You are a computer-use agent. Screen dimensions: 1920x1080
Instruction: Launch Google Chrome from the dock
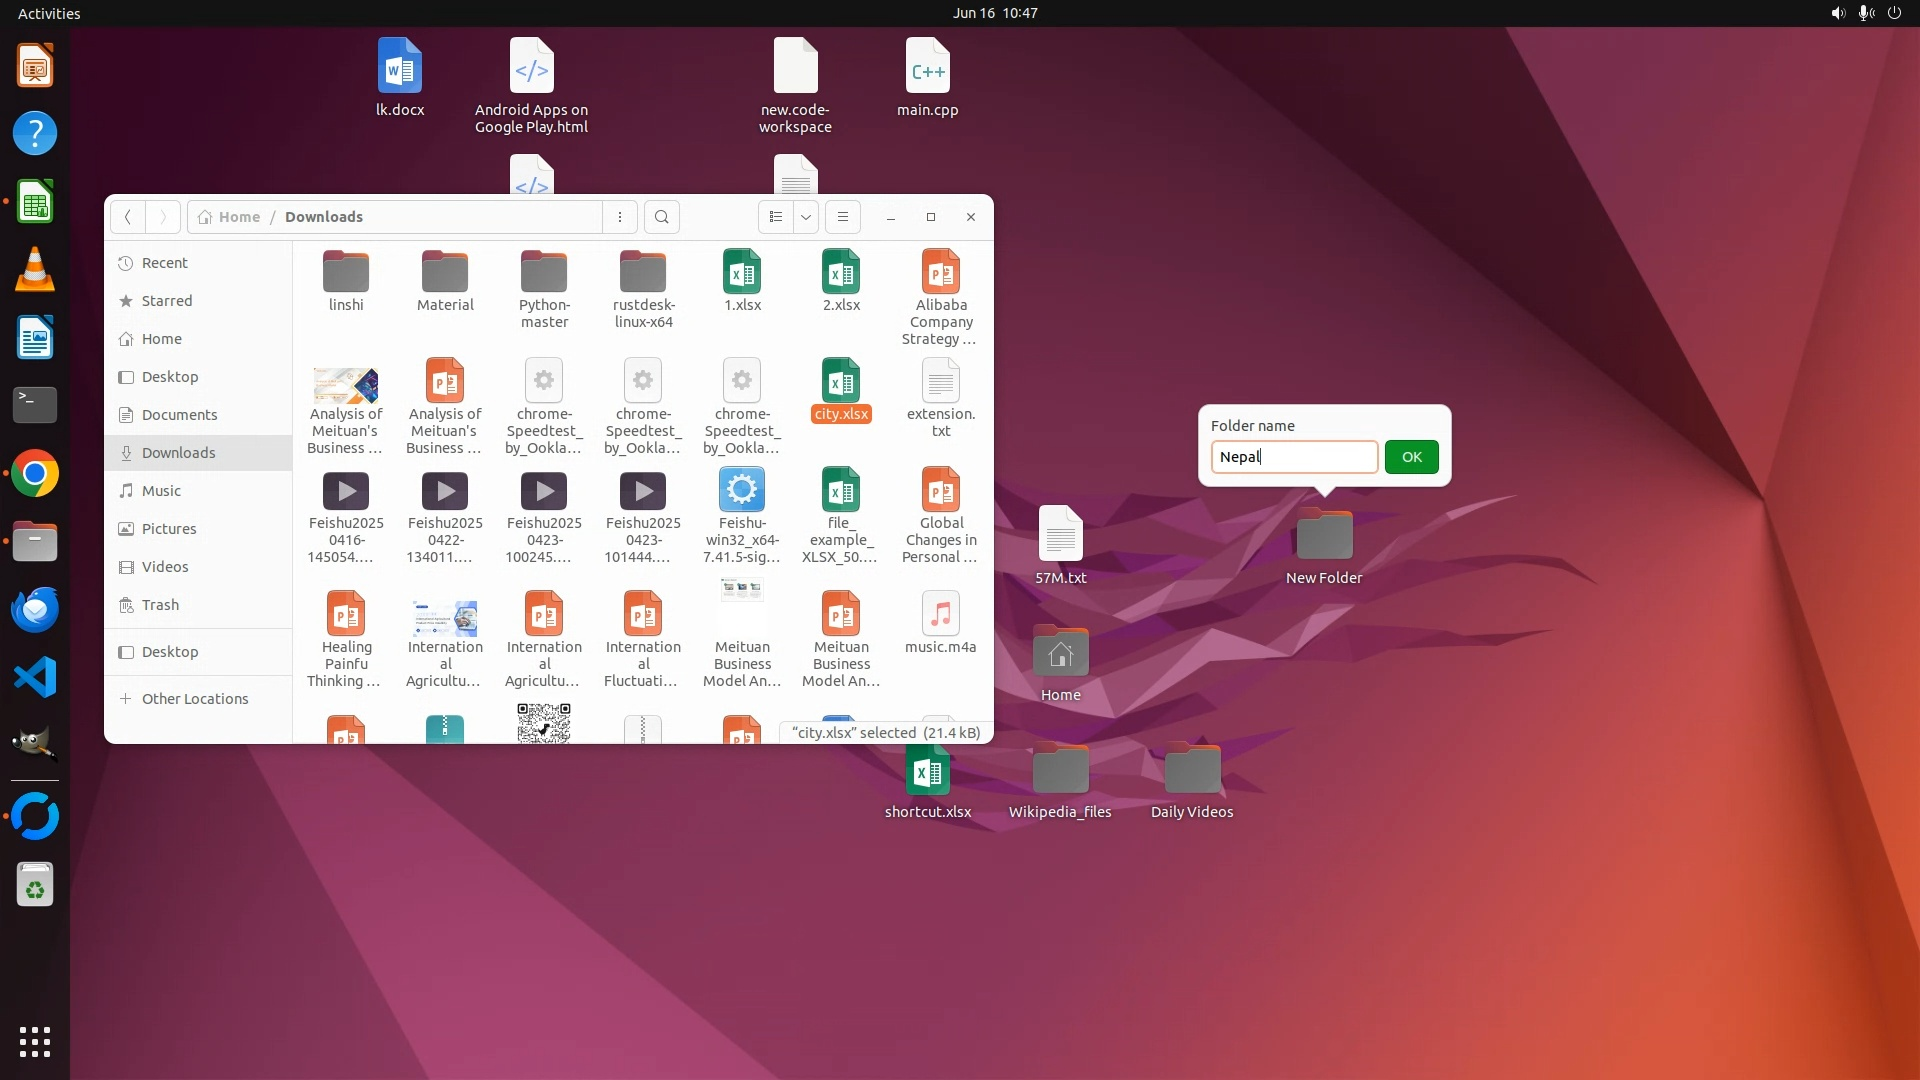[35, 474]
